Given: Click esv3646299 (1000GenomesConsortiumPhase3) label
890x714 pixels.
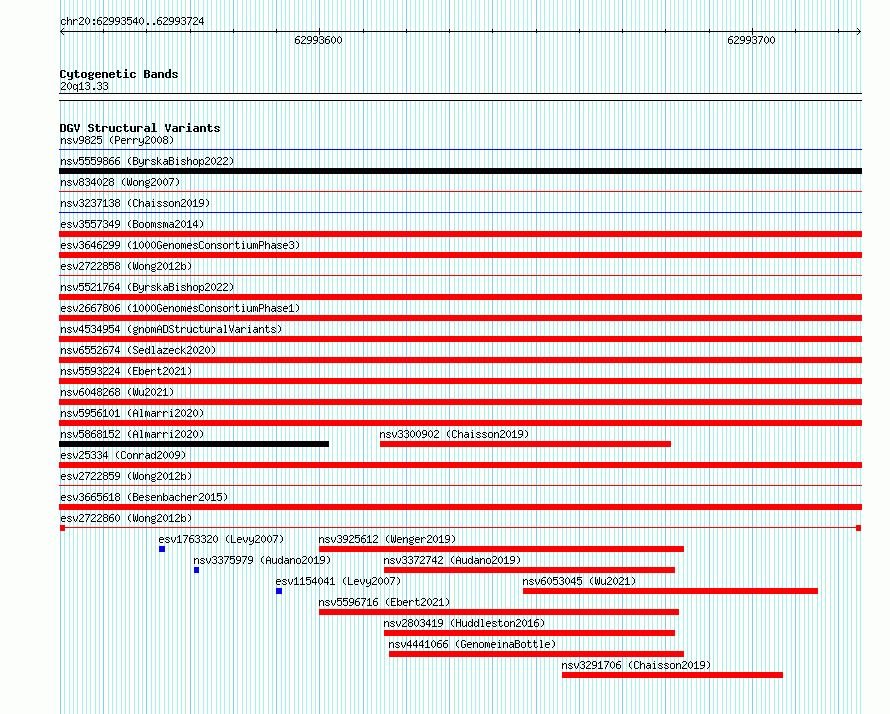Looking at the screenshot, I should tap(180, 245).
